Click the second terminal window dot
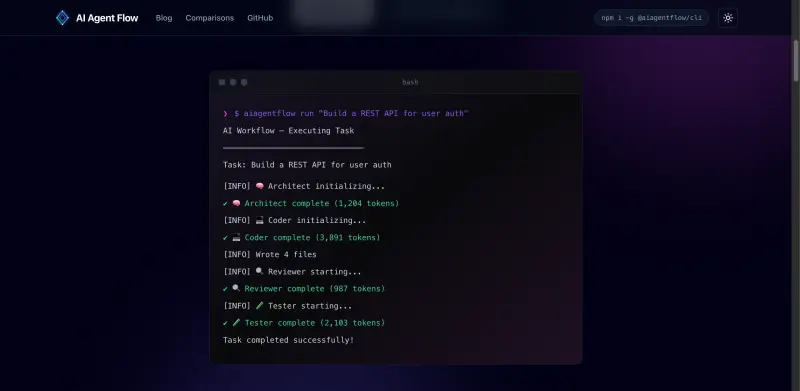 point(233,82)
